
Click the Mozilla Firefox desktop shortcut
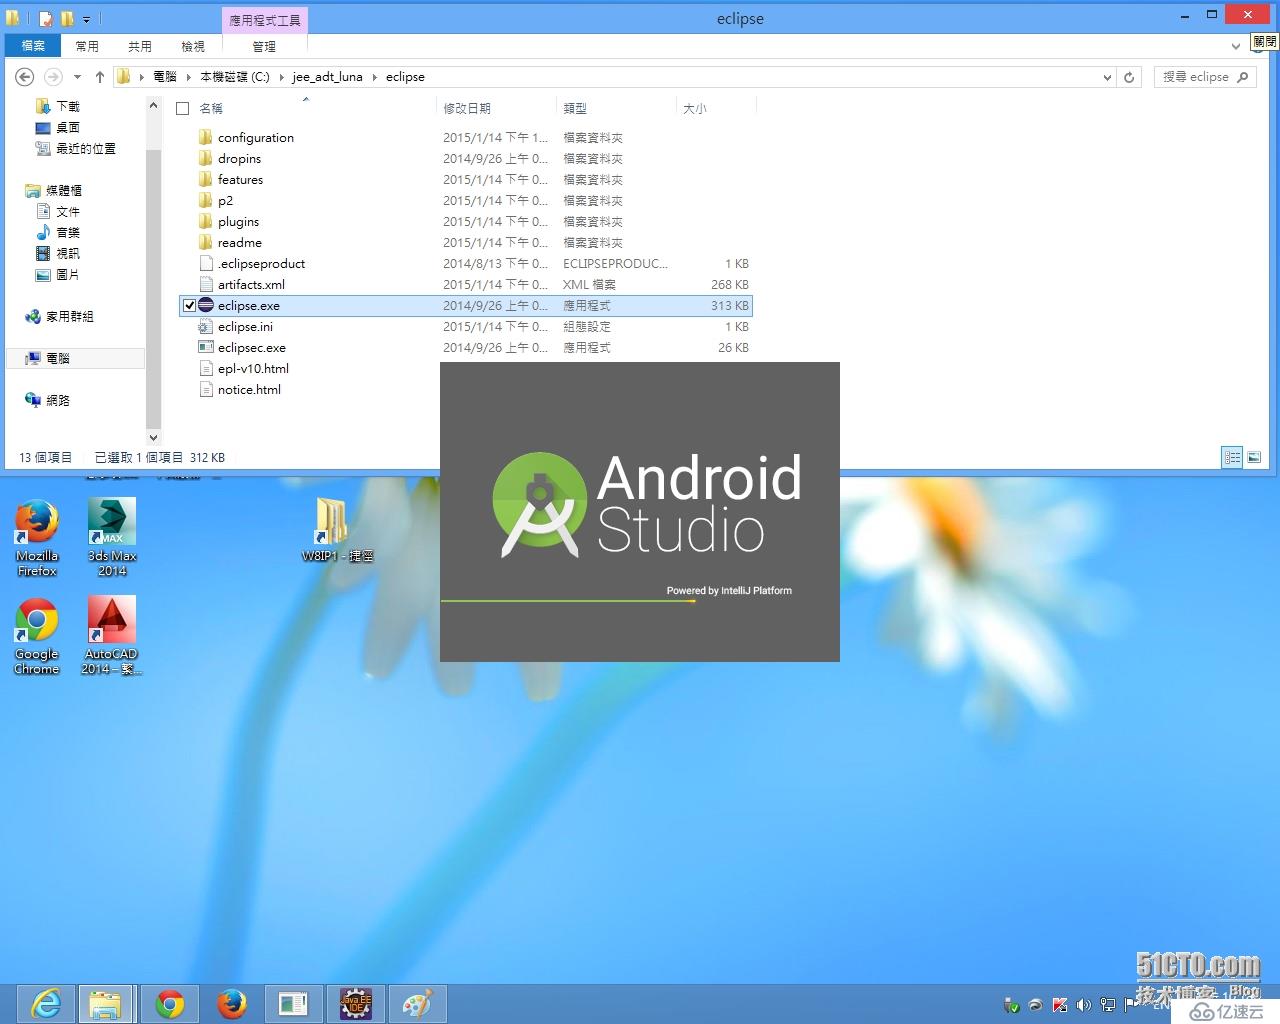[37, 538]
